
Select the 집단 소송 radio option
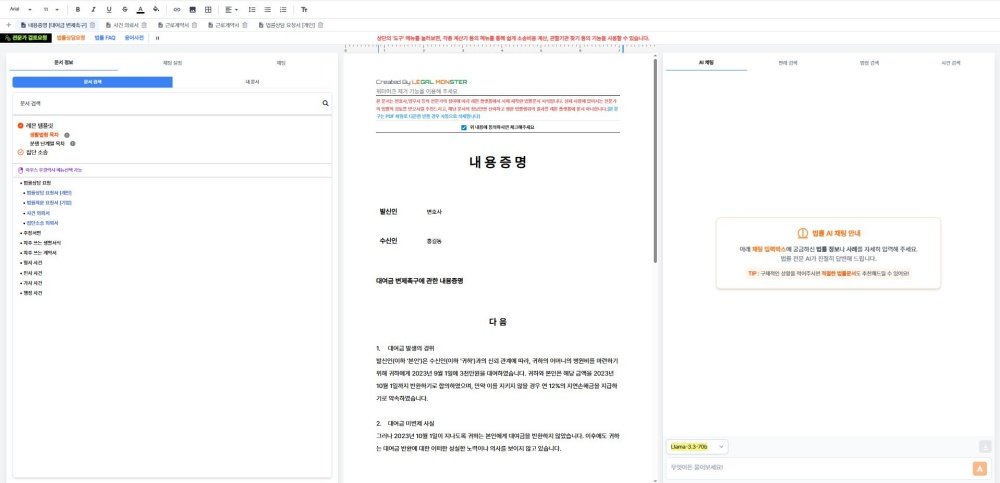coord(21,152)
